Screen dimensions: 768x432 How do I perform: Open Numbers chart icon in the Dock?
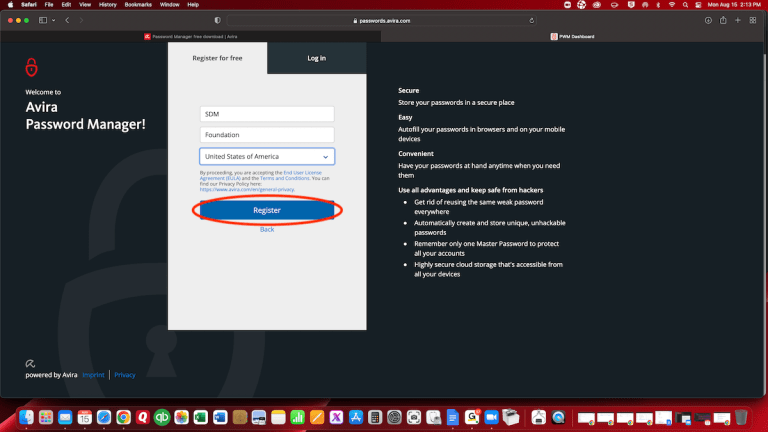(297, 417)
